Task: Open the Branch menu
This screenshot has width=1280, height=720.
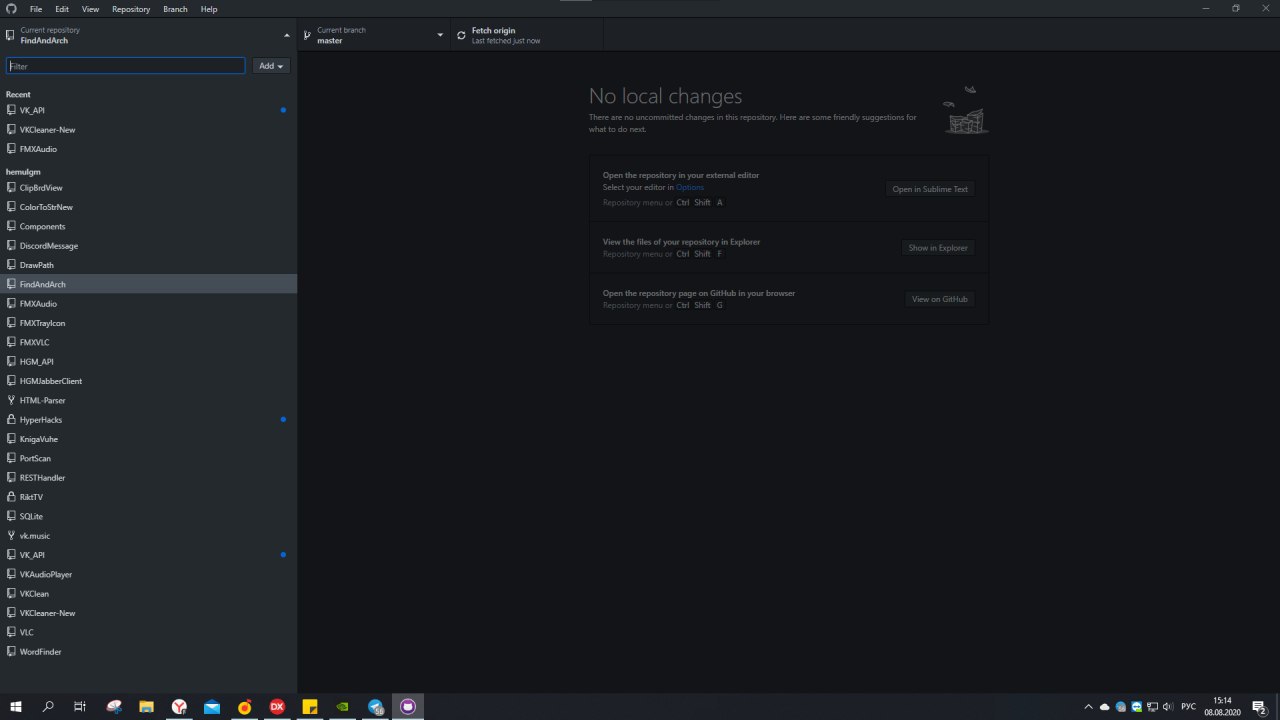Action: [x=175, y=9]
